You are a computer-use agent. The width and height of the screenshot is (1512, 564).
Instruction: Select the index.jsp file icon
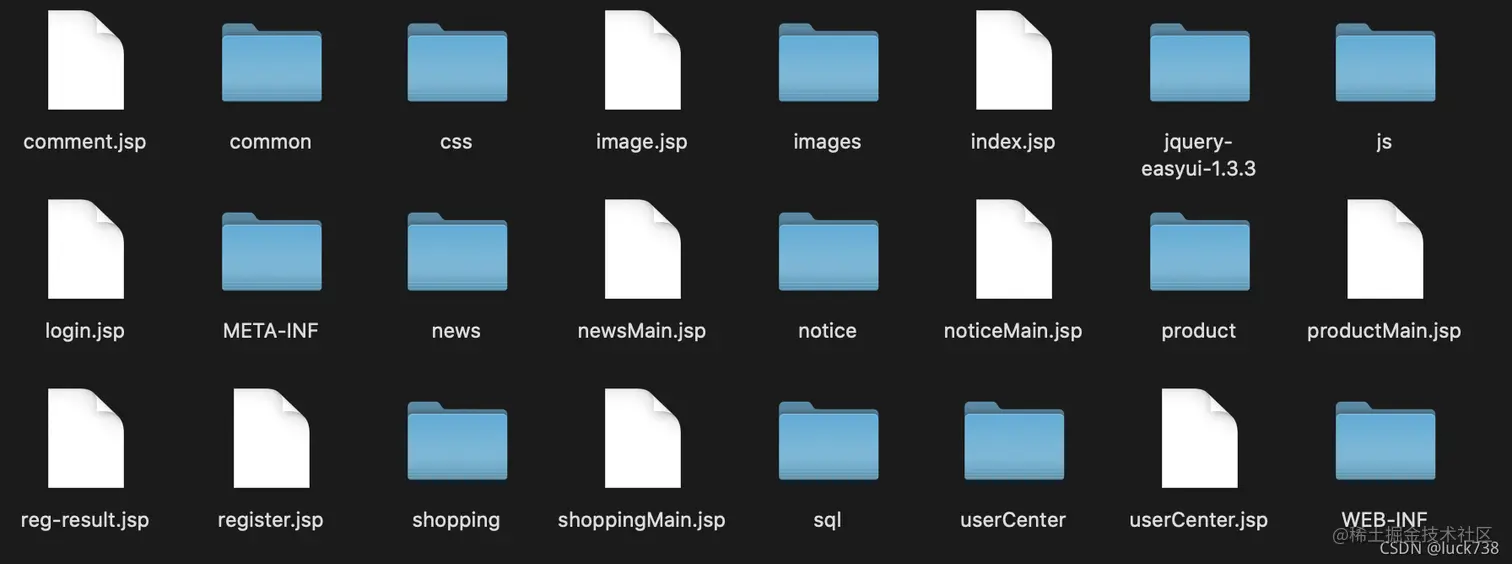pyautogui.click(x=1013, y=60)
